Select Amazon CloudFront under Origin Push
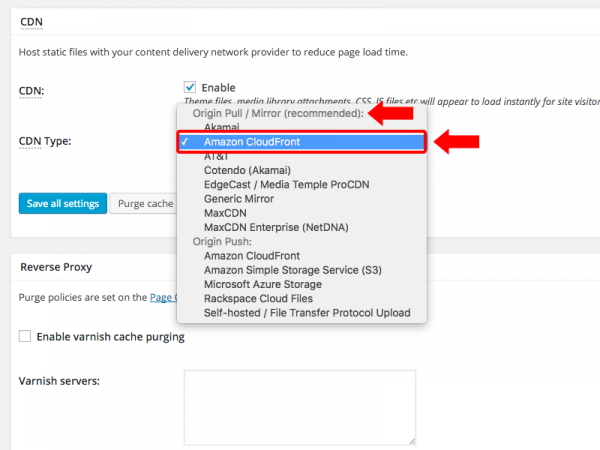This screenshot has height=450, width=600. (x=302, y=256)
